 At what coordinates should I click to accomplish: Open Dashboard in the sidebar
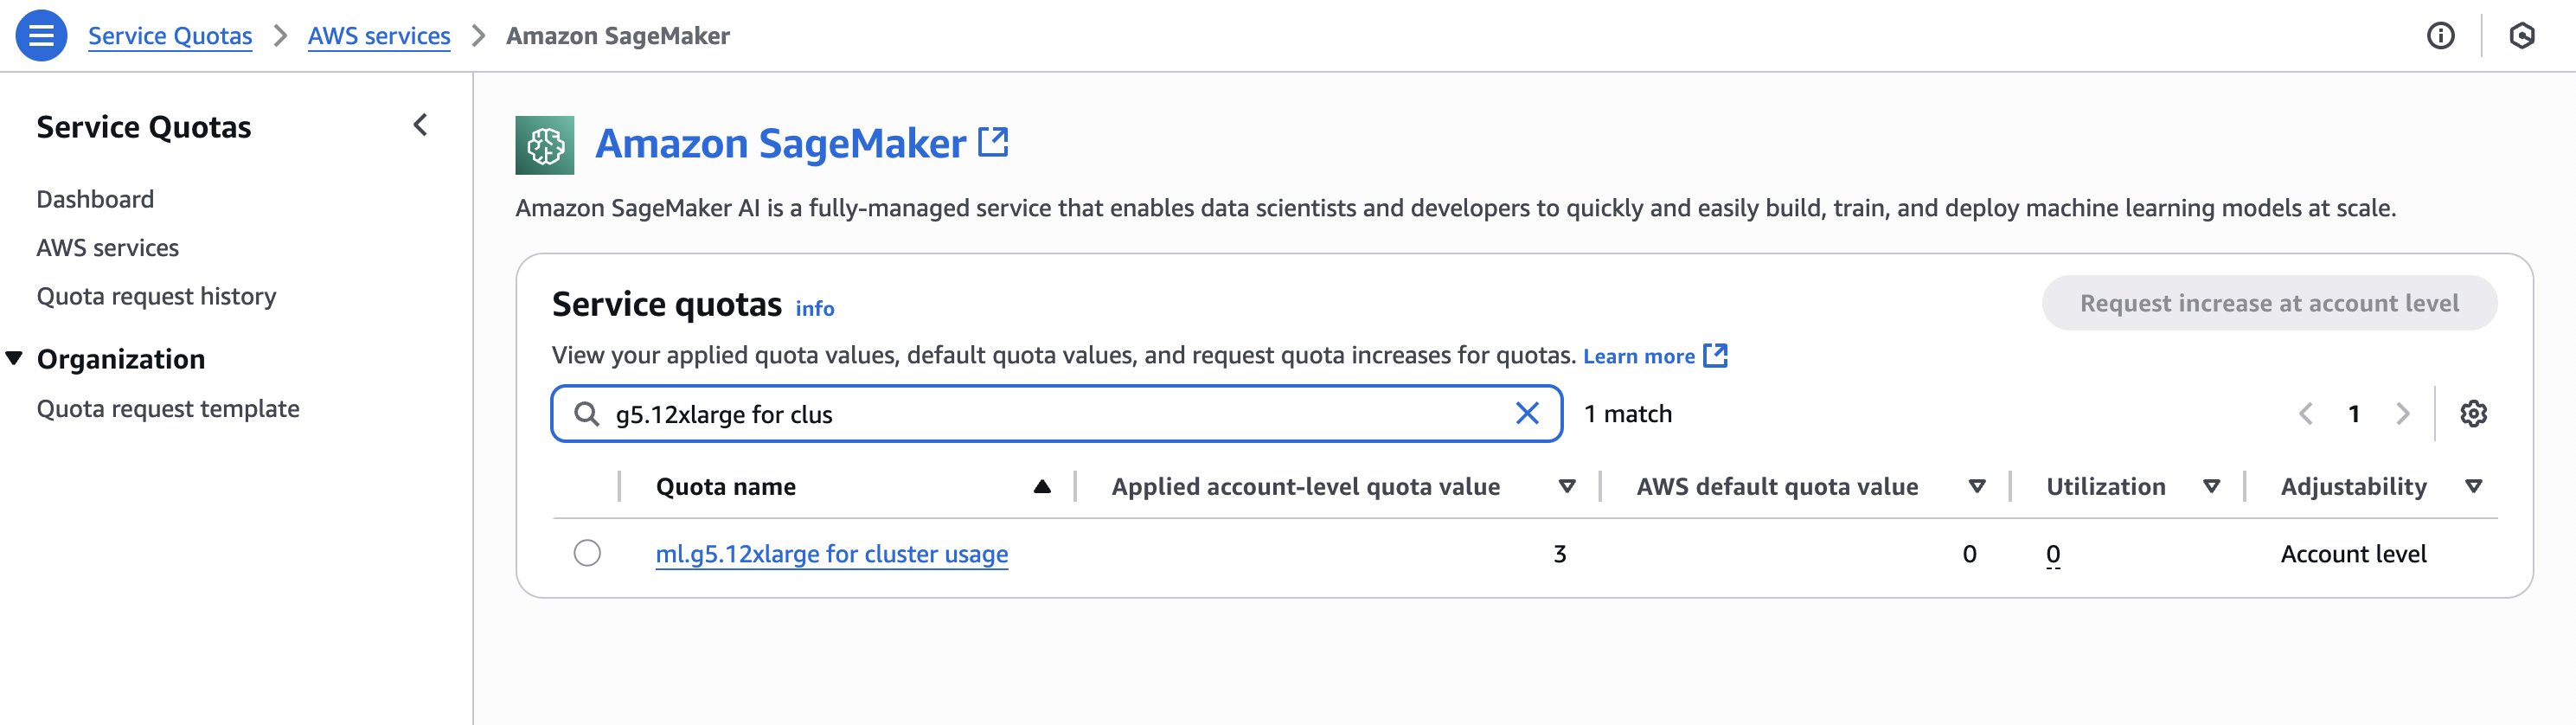(95, 199)
